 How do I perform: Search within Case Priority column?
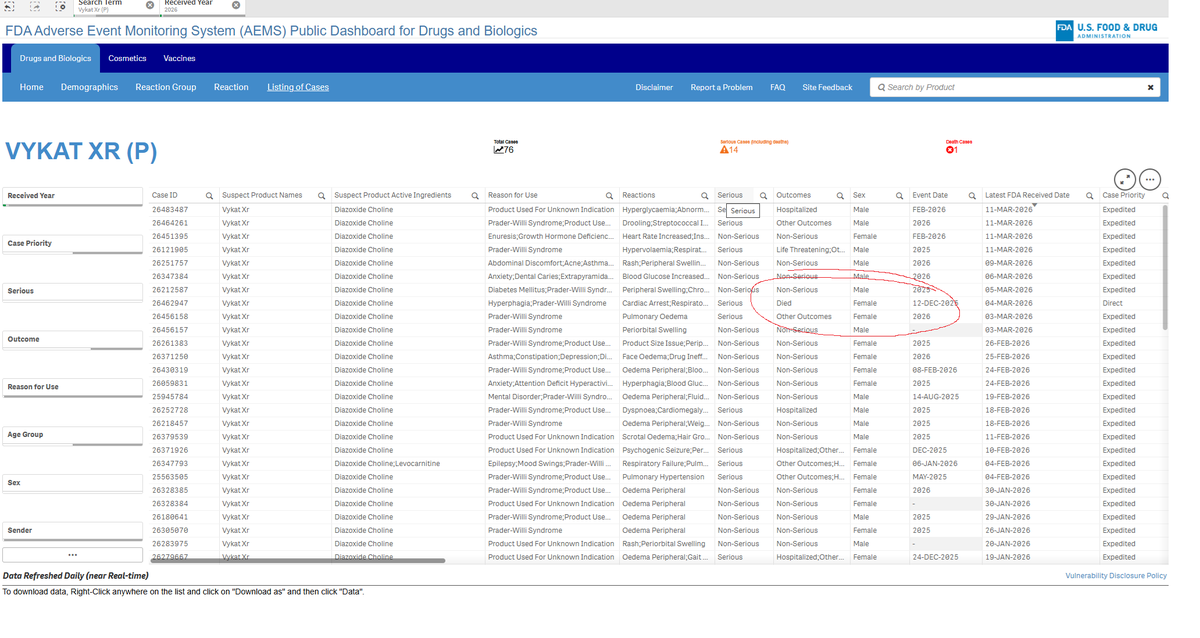[x=1166, y=196]
